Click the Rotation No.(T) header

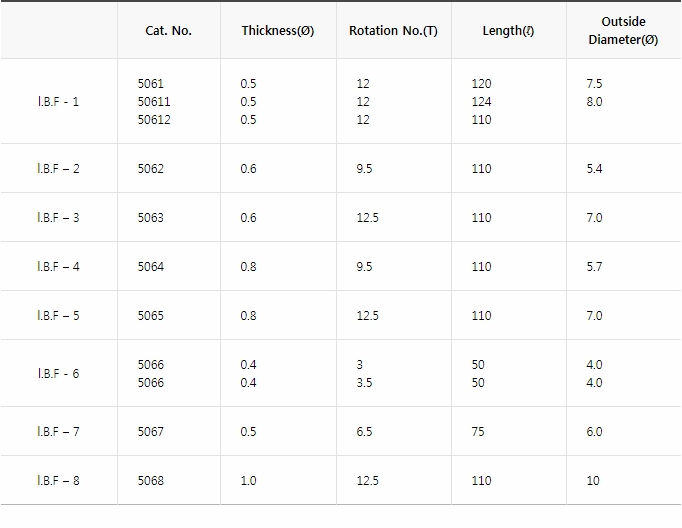[x=393, y=31]
